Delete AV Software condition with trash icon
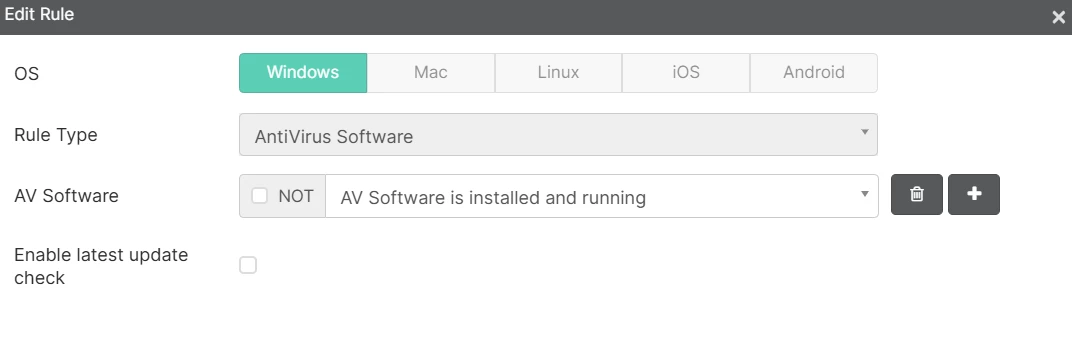The image size is (1072, 361). click(x=916, y=195)
